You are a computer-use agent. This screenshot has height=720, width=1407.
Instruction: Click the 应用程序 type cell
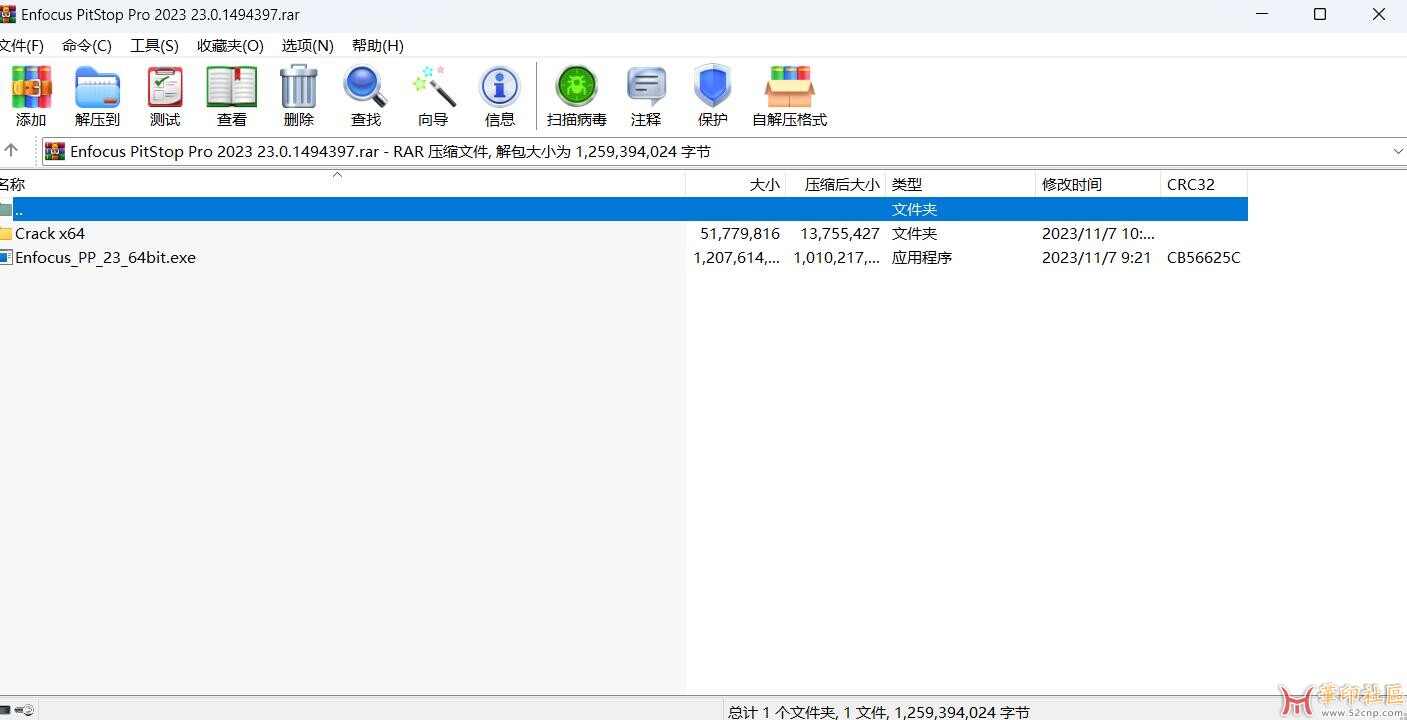point(922,258)
